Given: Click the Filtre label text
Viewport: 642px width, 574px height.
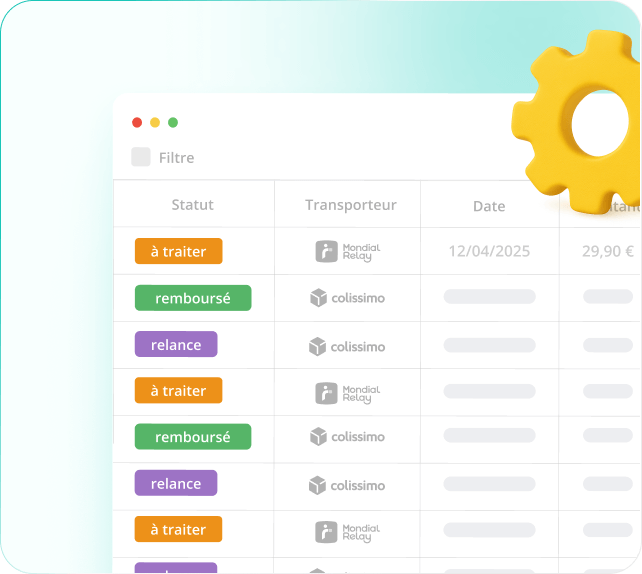Looking at the screenshot, I should (x=176, y=158).
